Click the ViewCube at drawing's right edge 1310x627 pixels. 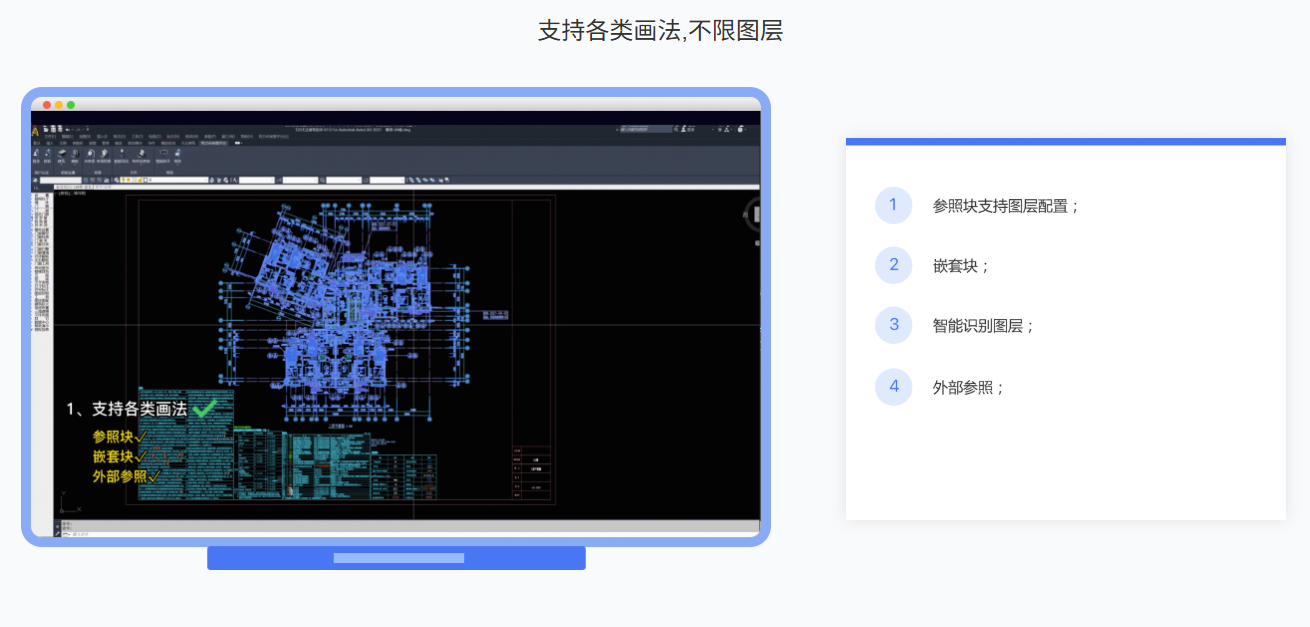tap(754, 215)
